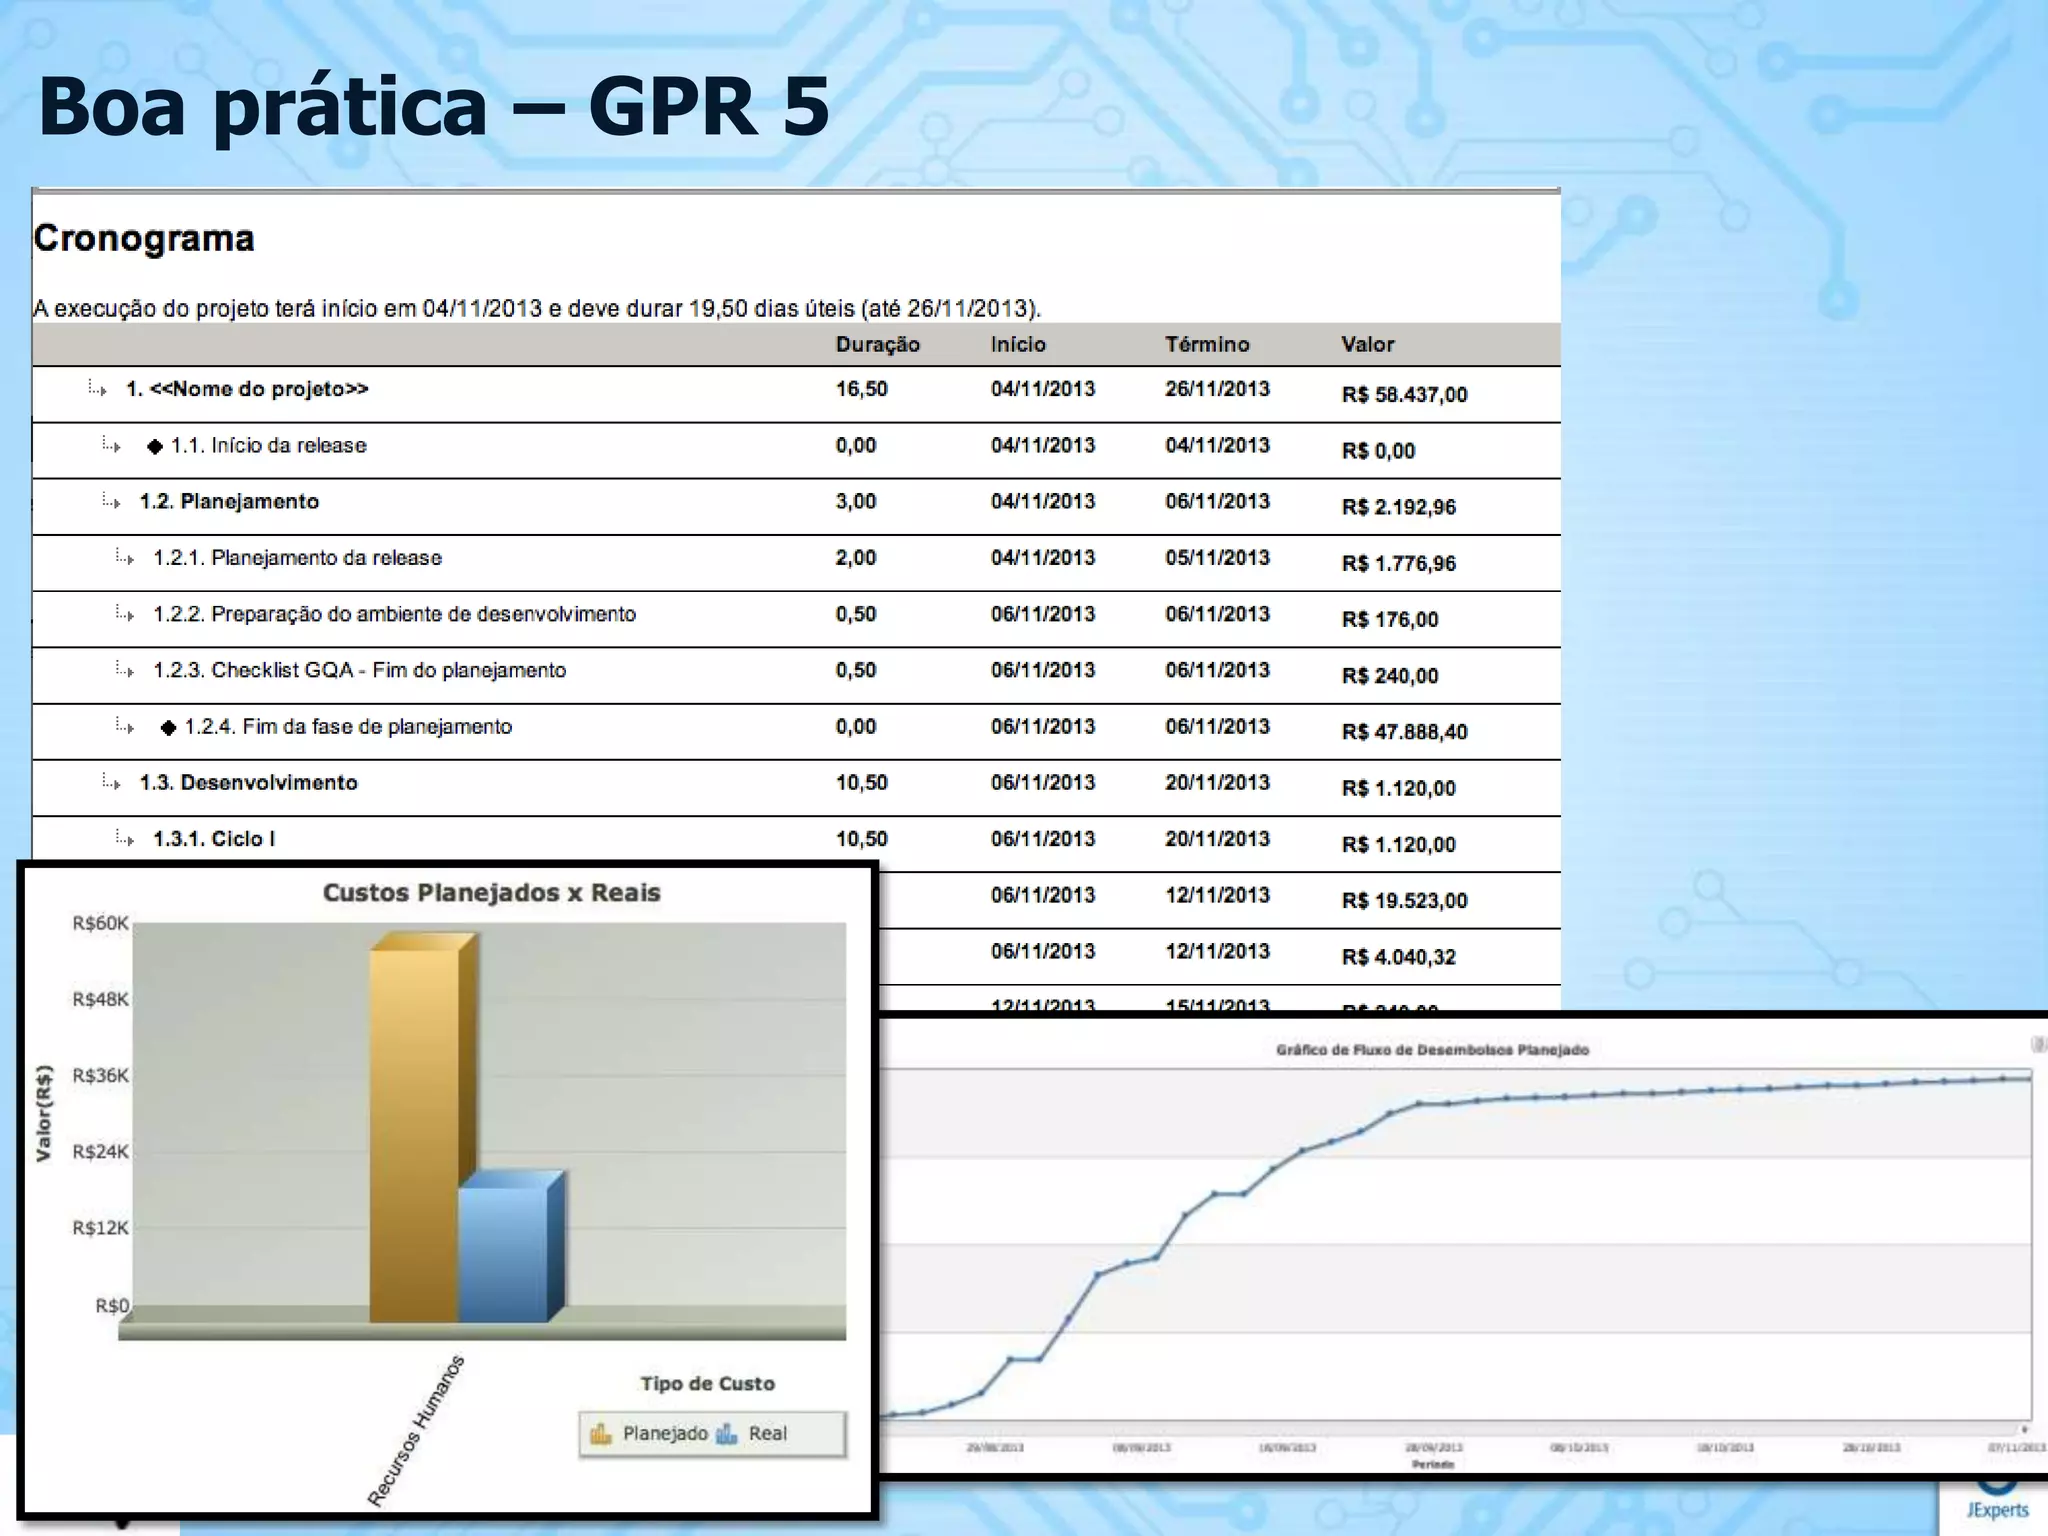Viewport: 2048px width, 1536px height.
Task: Click the 'R$60K' axis label
Action: (100, 923)
